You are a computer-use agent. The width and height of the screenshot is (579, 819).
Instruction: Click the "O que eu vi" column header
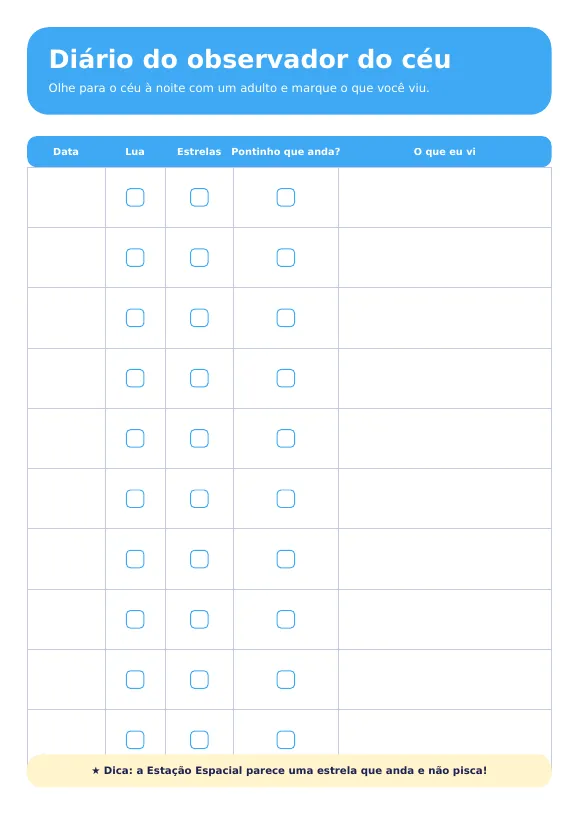(x=444, y=151)
